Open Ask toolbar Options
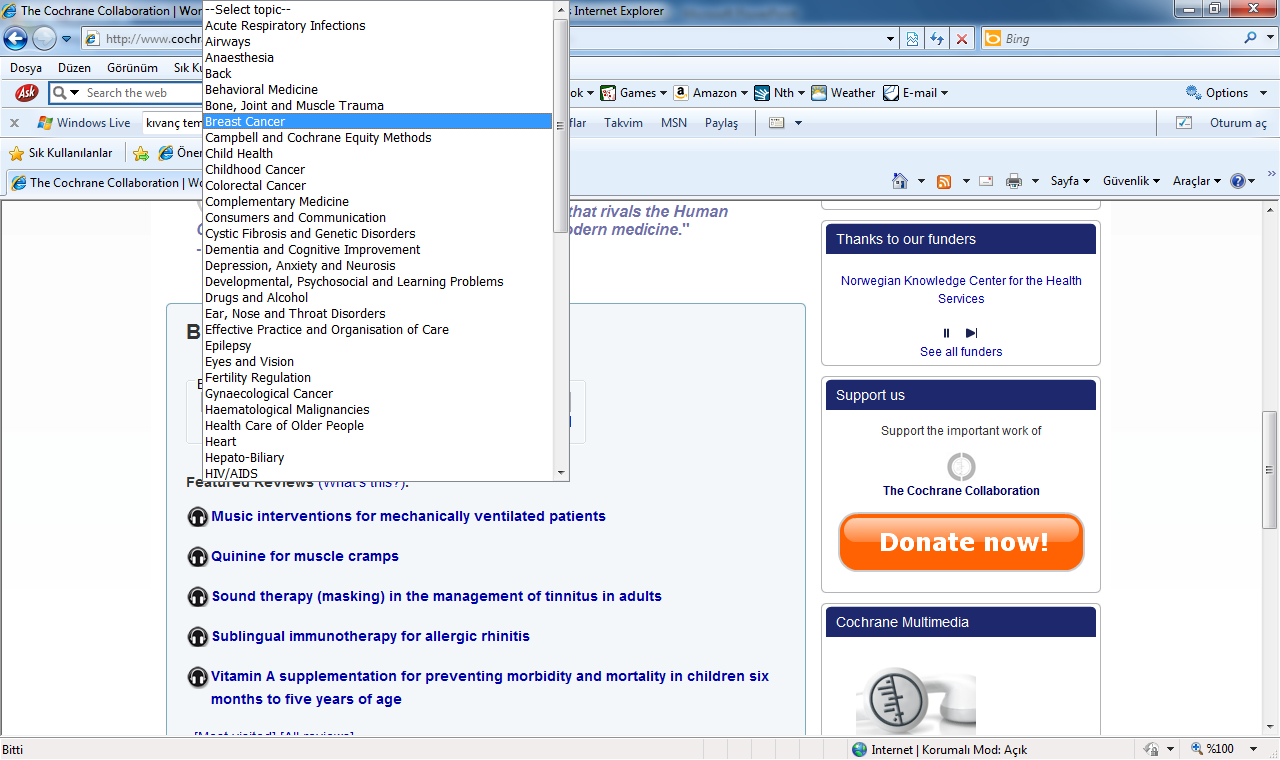1280x760 pixels. tap(1227, 93)
